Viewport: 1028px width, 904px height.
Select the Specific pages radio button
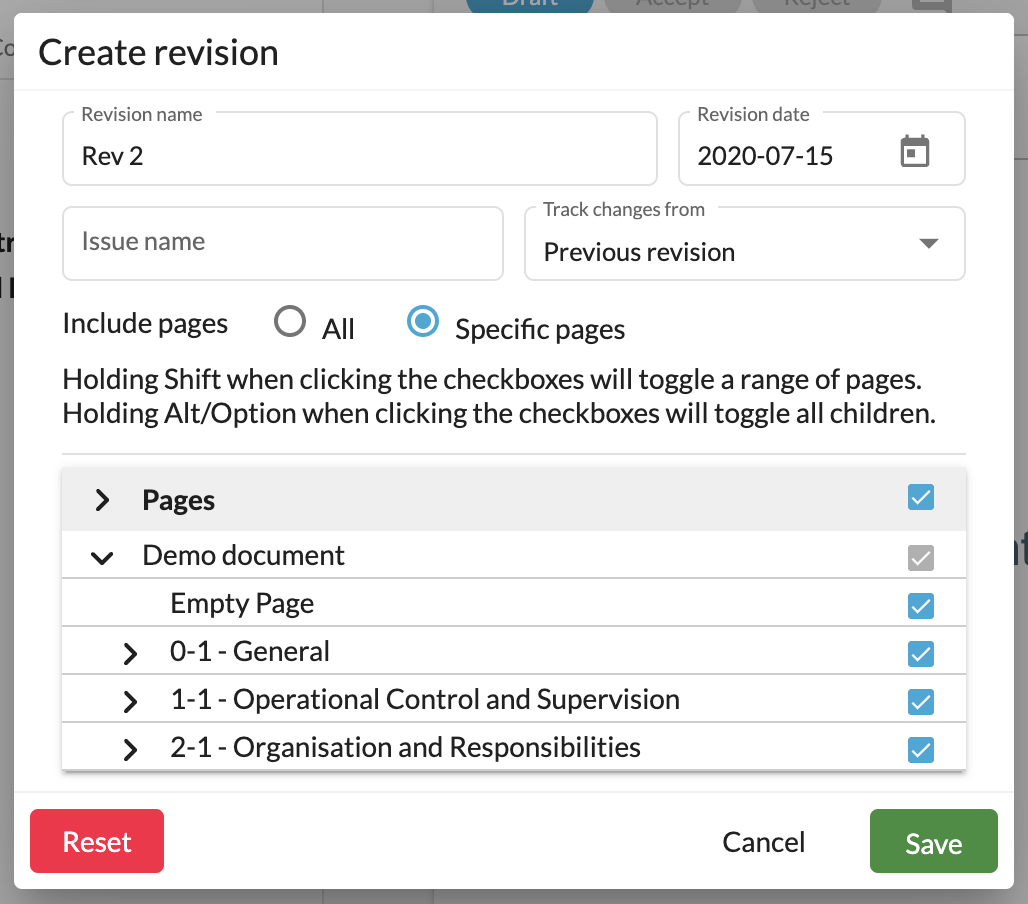(x=422, y=322)
